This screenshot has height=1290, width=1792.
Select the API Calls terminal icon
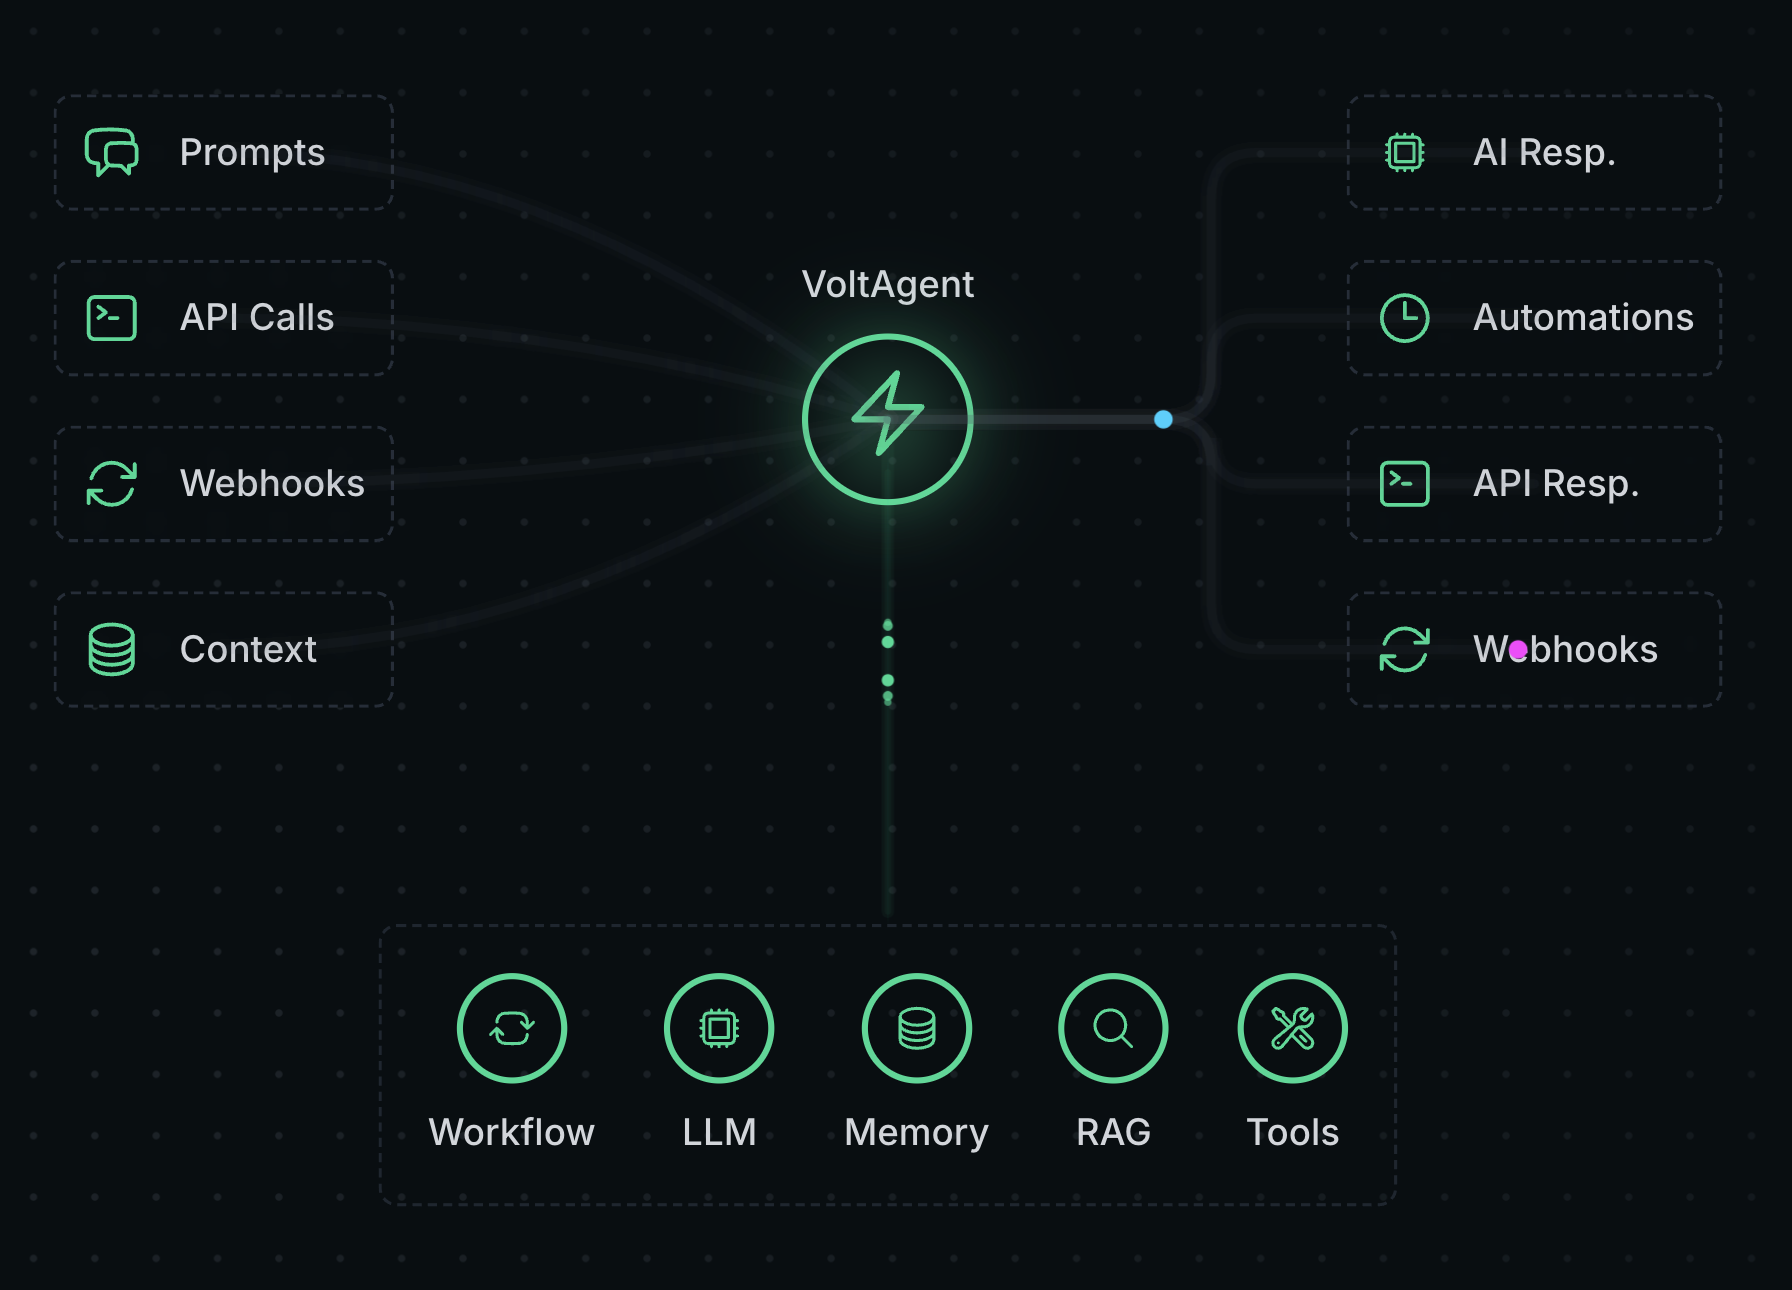pyautogui.click(x=112, y=318)
